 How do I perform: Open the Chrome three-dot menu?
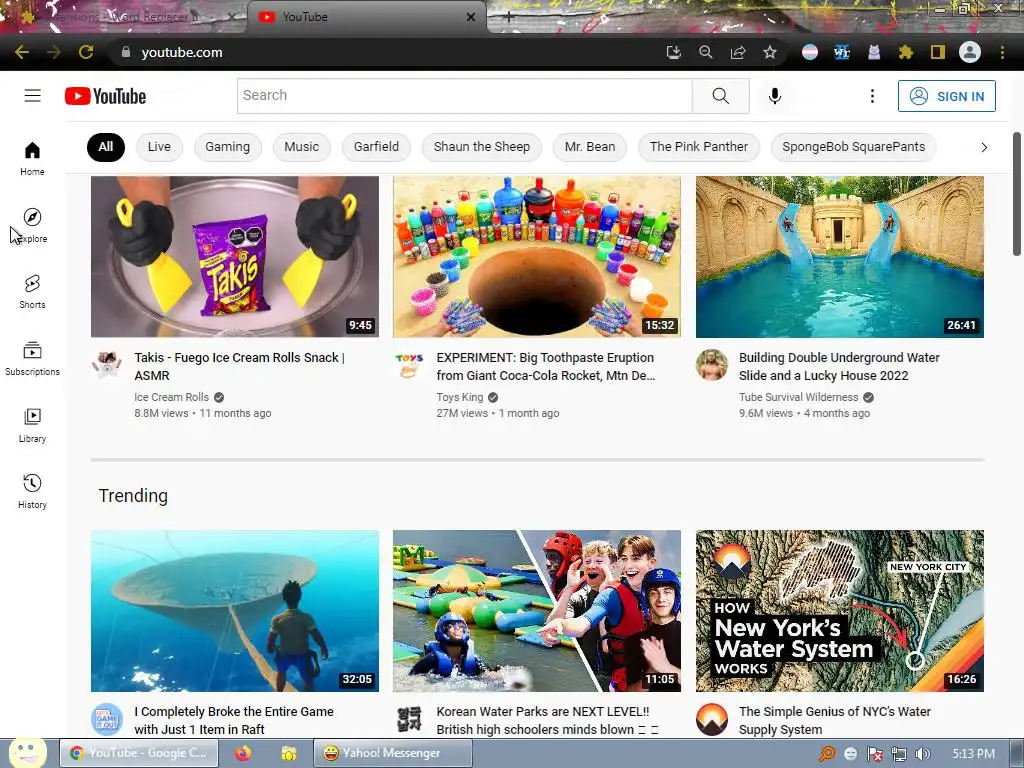tap(1002, 52)
